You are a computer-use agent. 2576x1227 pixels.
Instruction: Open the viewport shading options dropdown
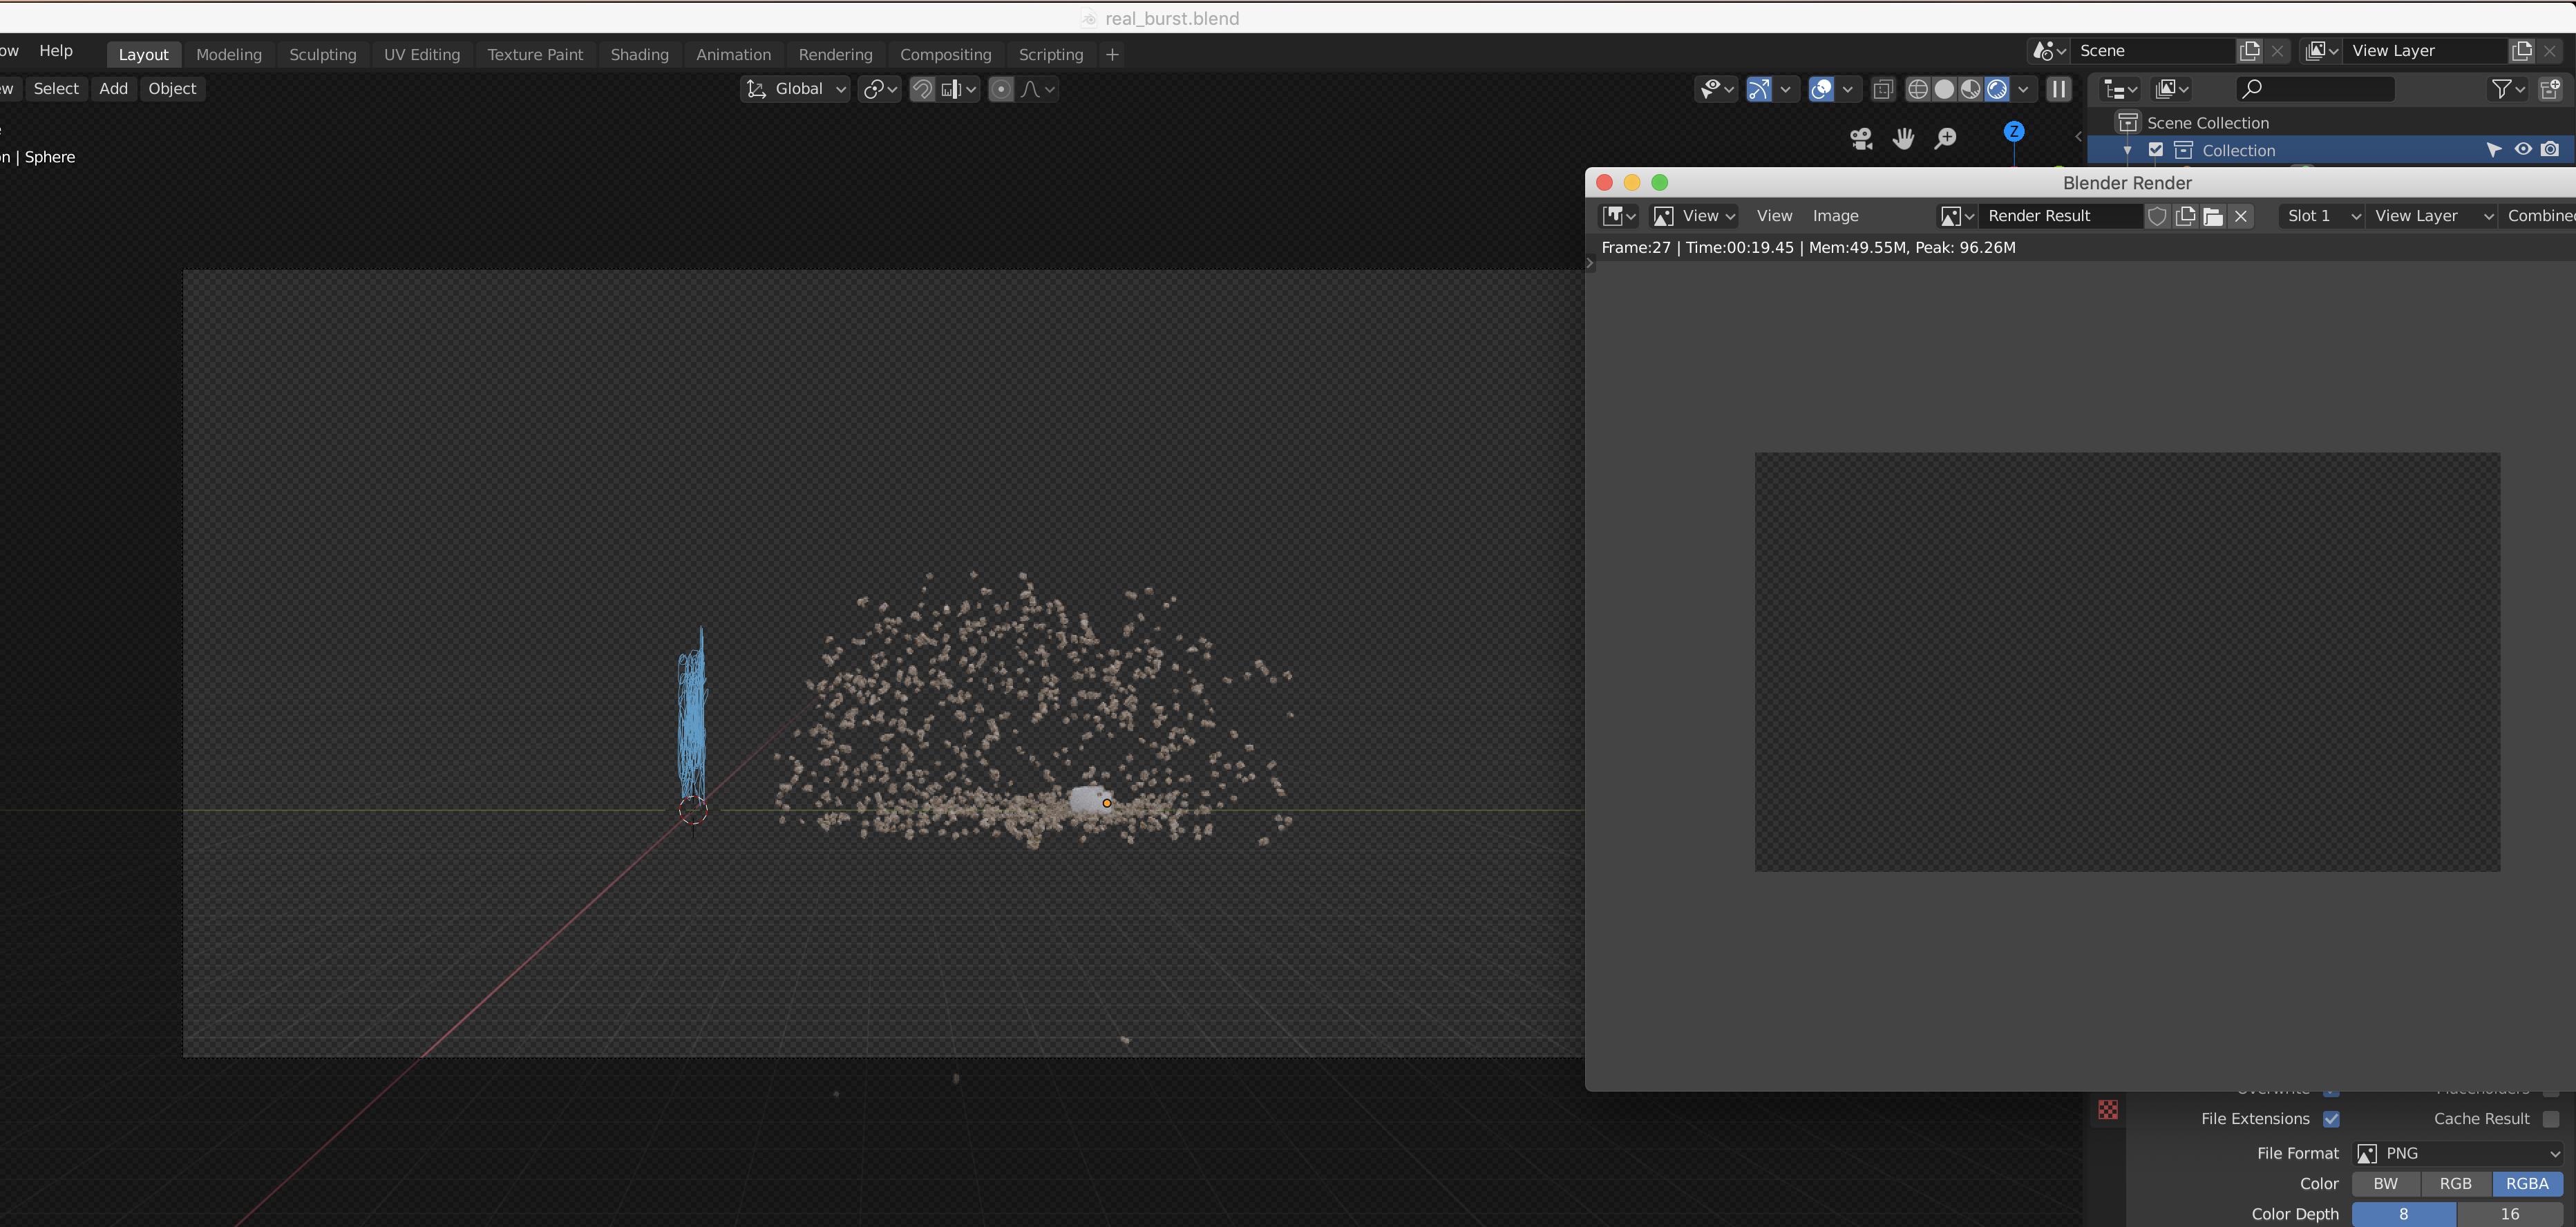point(2023,89)
